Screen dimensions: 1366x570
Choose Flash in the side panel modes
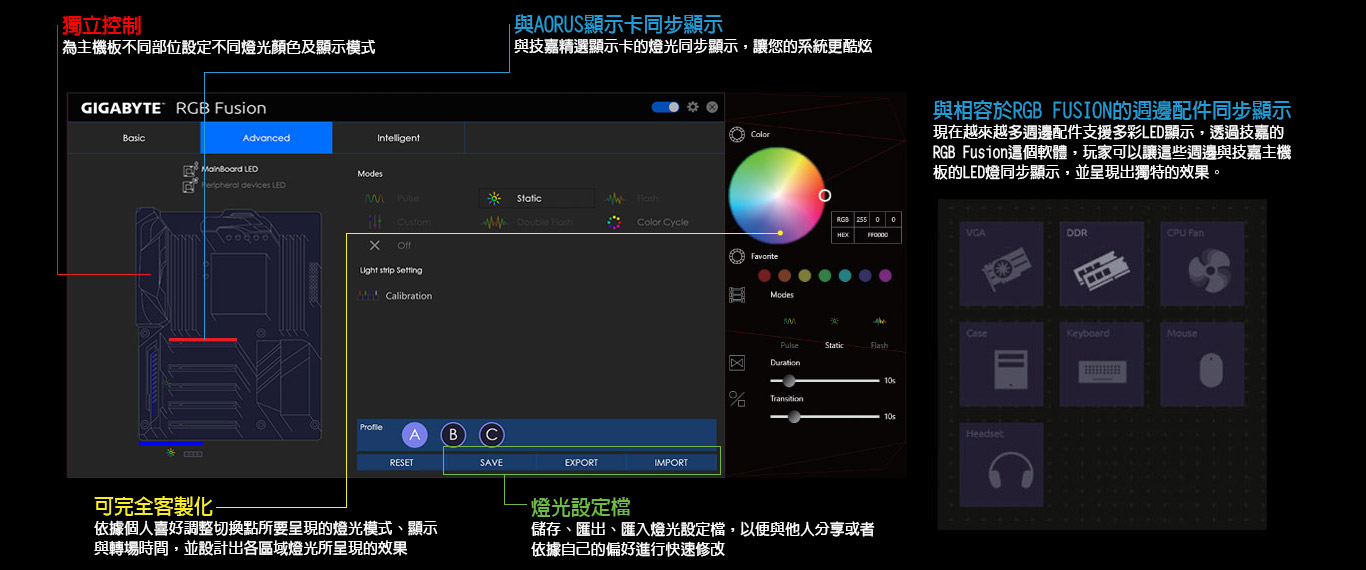(x=879, y=333)
